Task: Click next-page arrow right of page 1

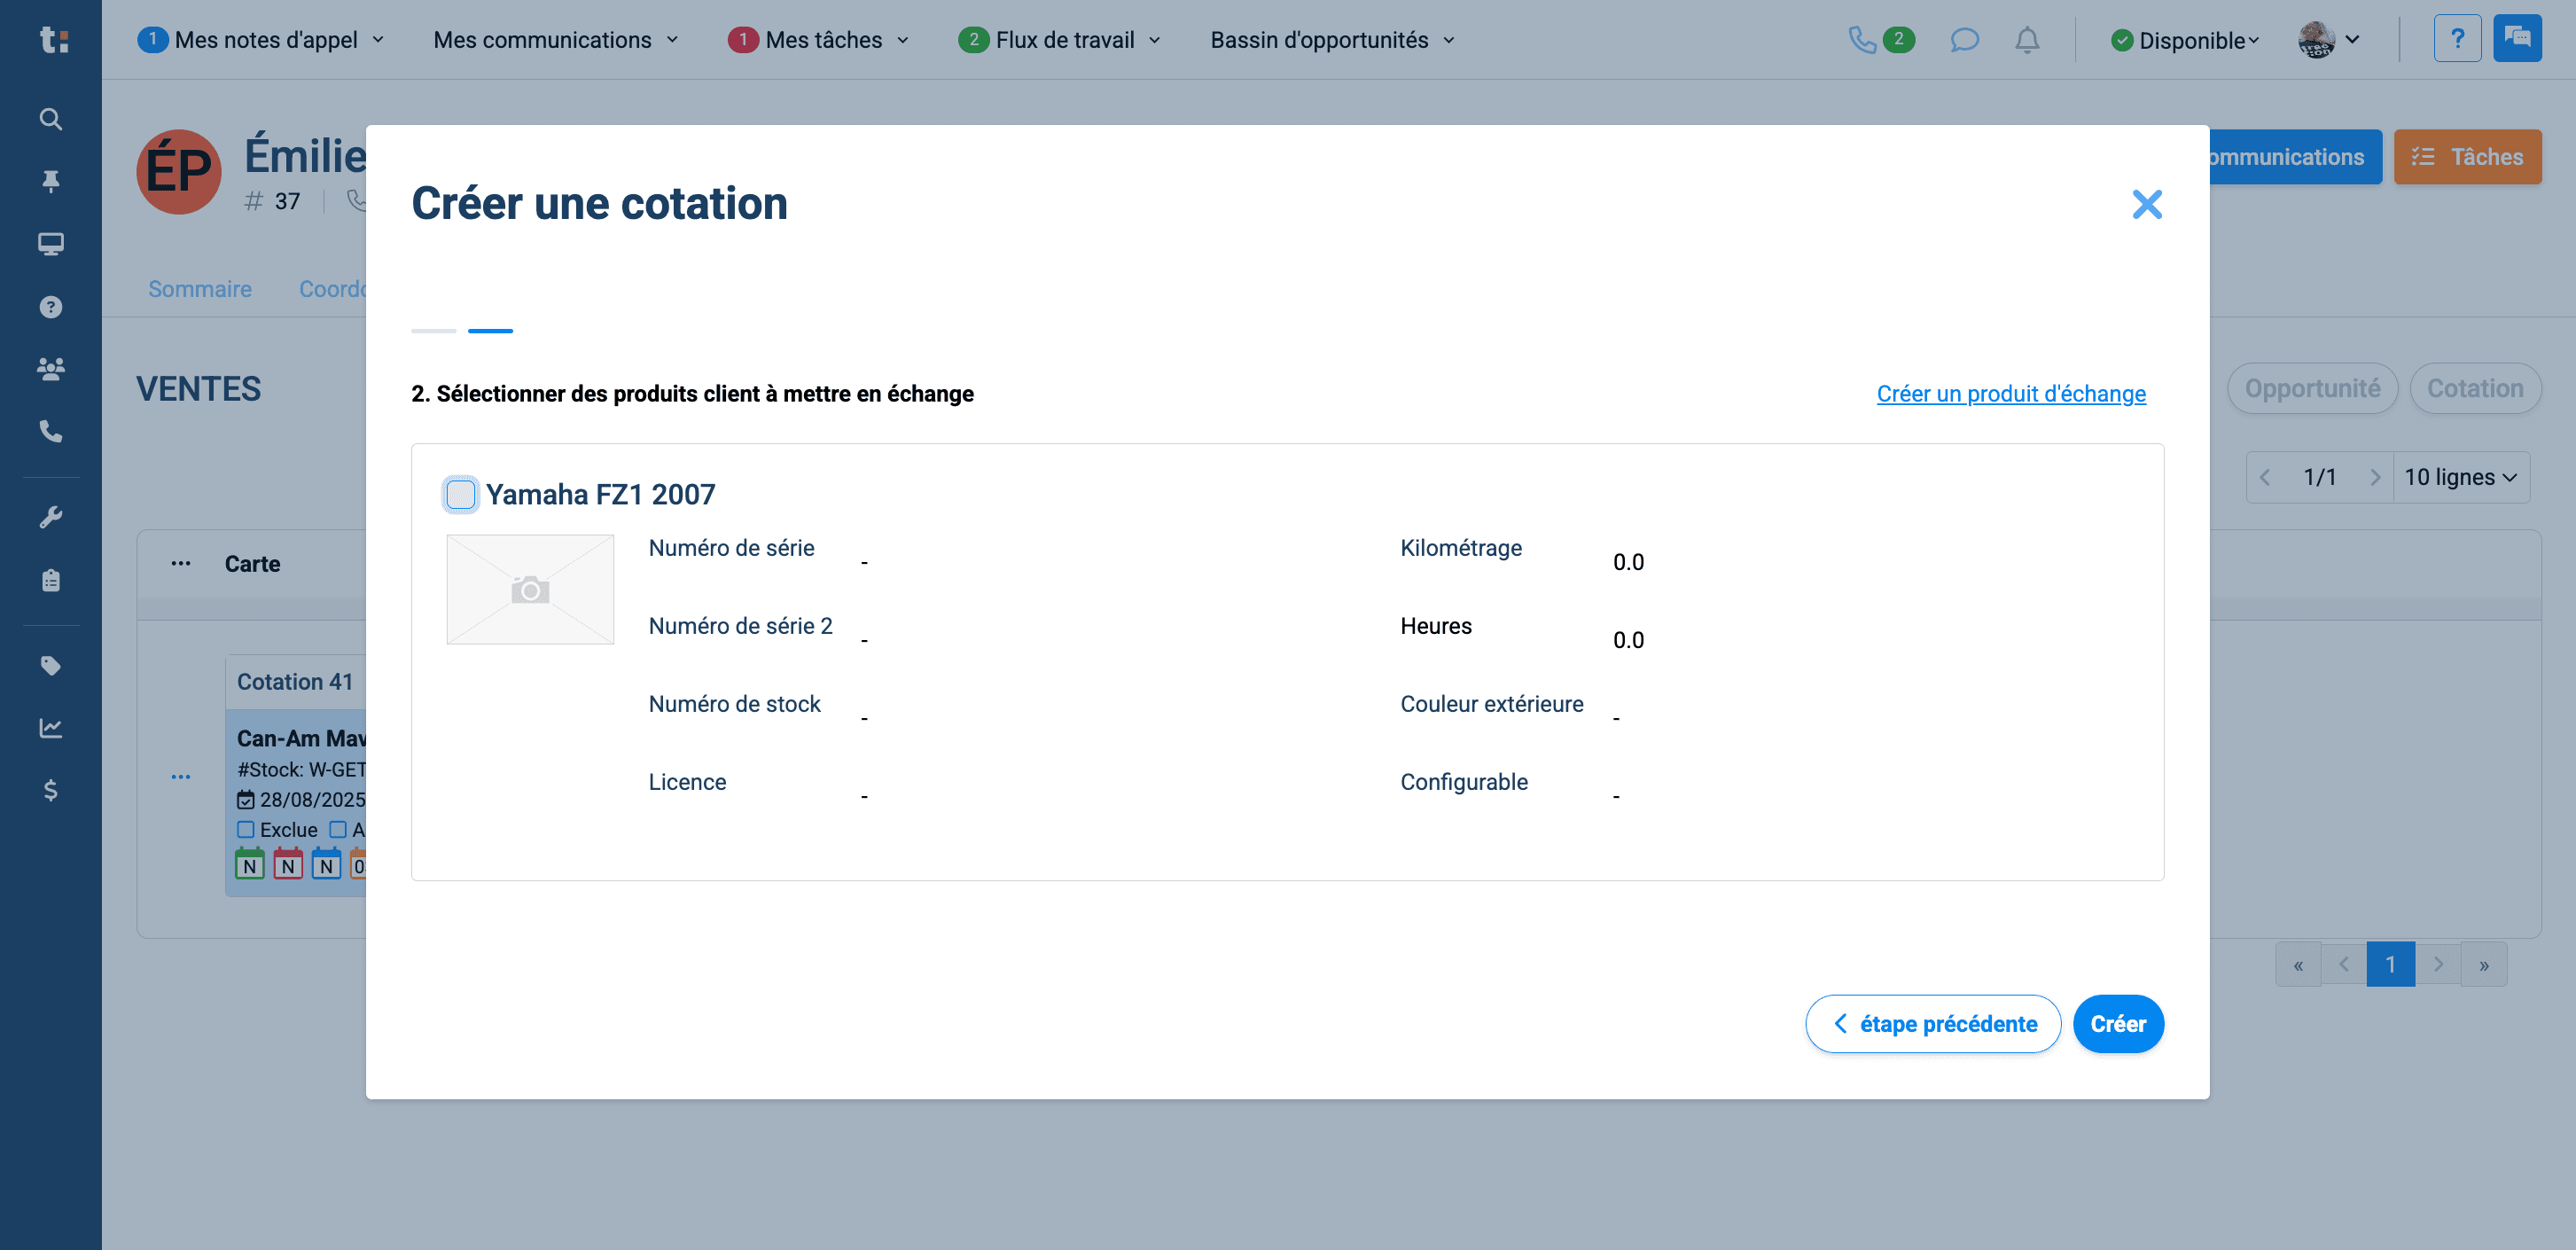Action: (x=2438, y=965)
